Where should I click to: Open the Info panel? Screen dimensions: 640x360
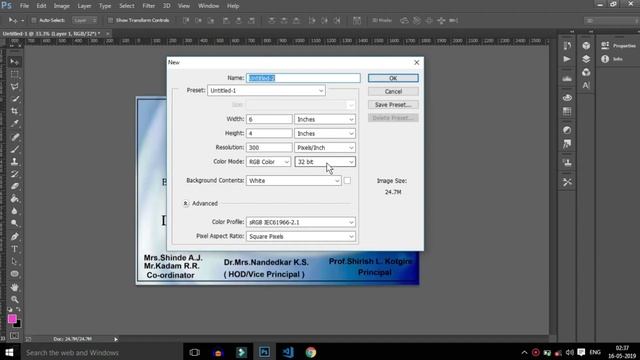611,59
